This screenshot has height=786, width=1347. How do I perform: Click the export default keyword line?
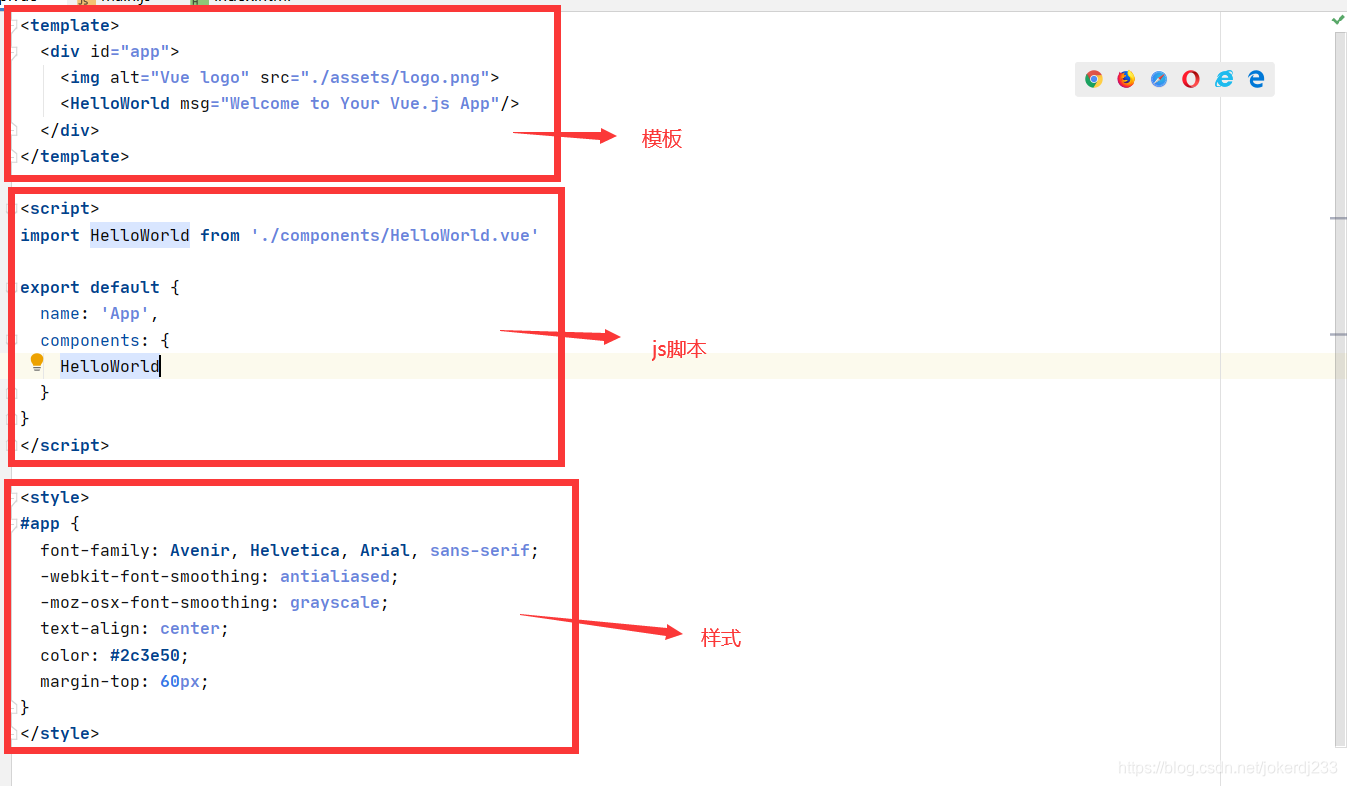[100, 287]
